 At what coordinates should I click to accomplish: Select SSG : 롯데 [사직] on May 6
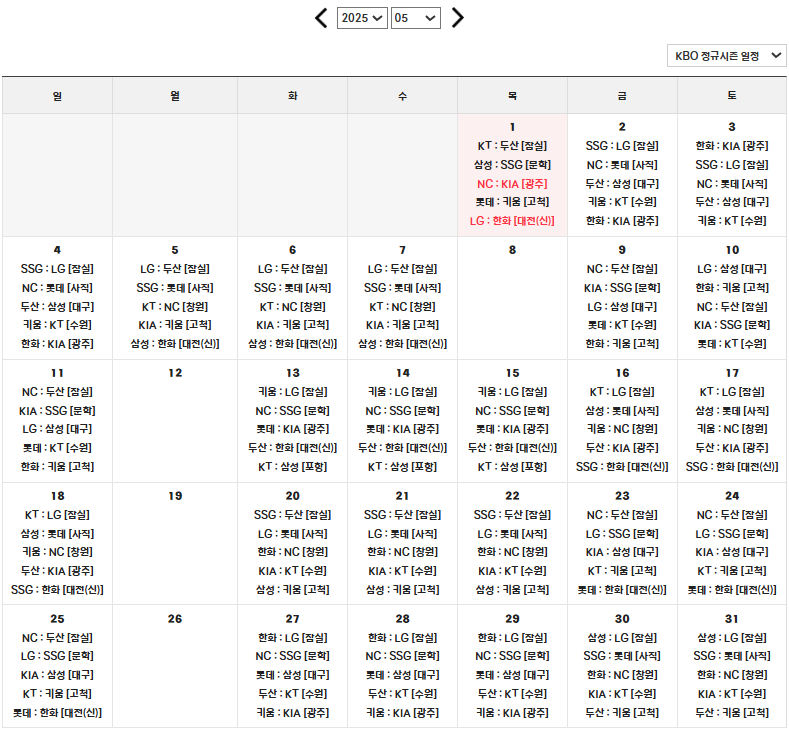tap(292, 288)
